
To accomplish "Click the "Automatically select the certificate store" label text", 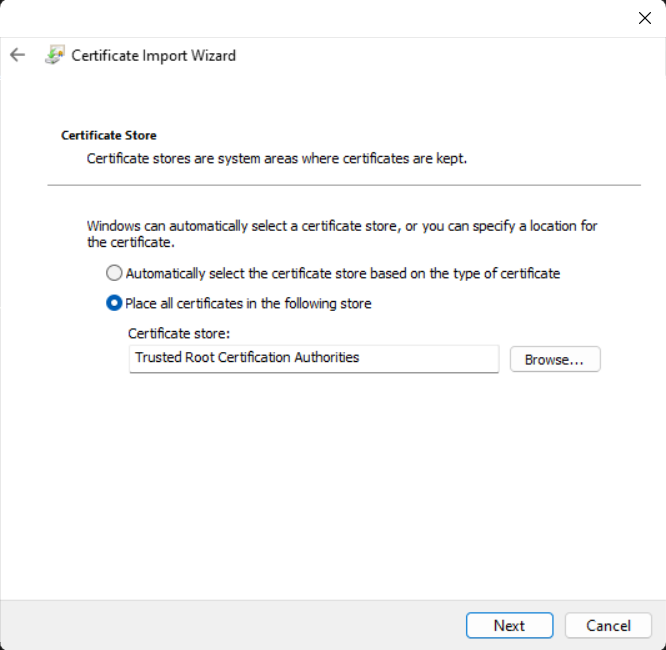I will [x=342, y=273].
